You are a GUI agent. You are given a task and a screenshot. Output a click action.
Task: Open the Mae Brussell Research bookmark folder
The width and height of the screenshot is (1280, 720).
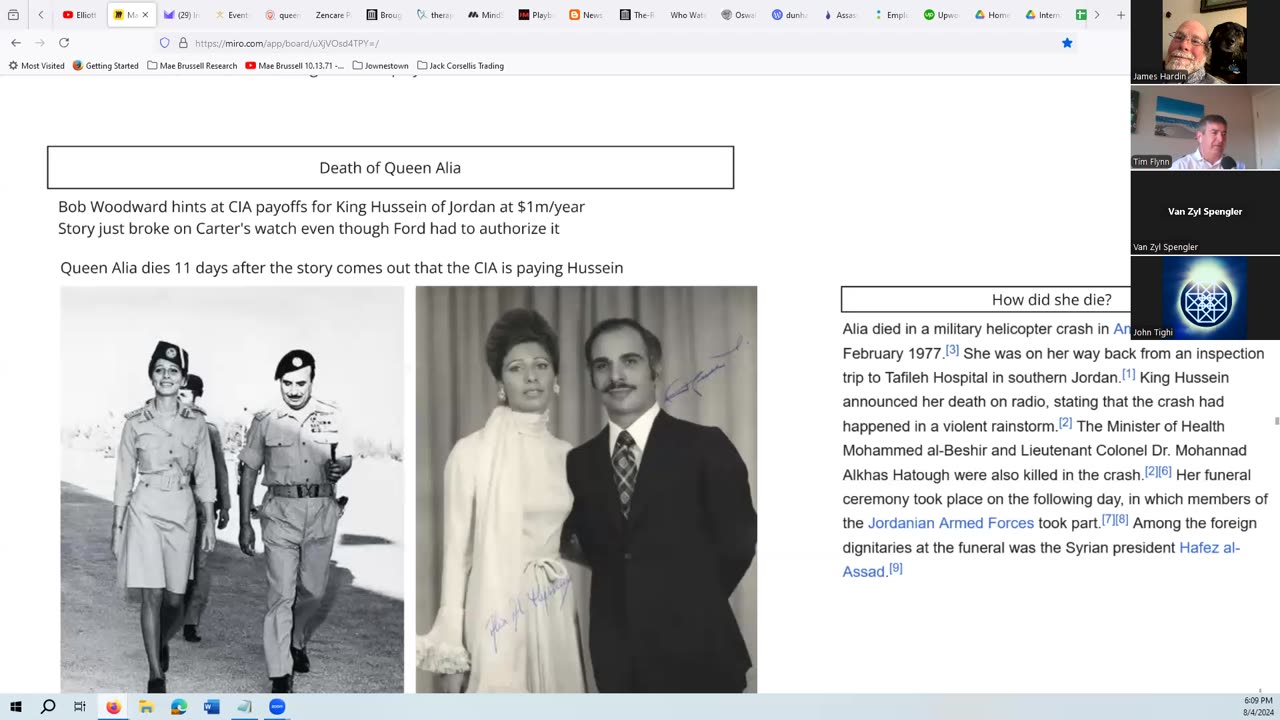(x=192, y=66)
